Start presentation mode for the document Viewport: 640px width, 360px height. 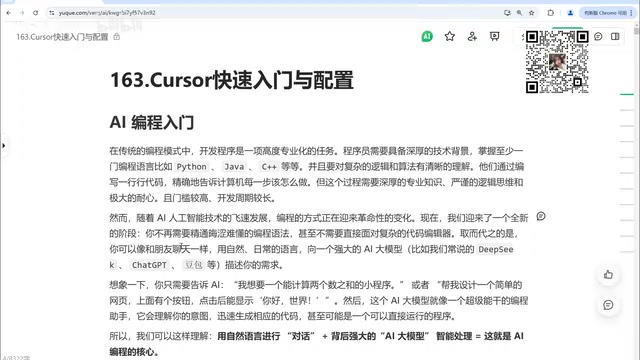click(495, 36)
